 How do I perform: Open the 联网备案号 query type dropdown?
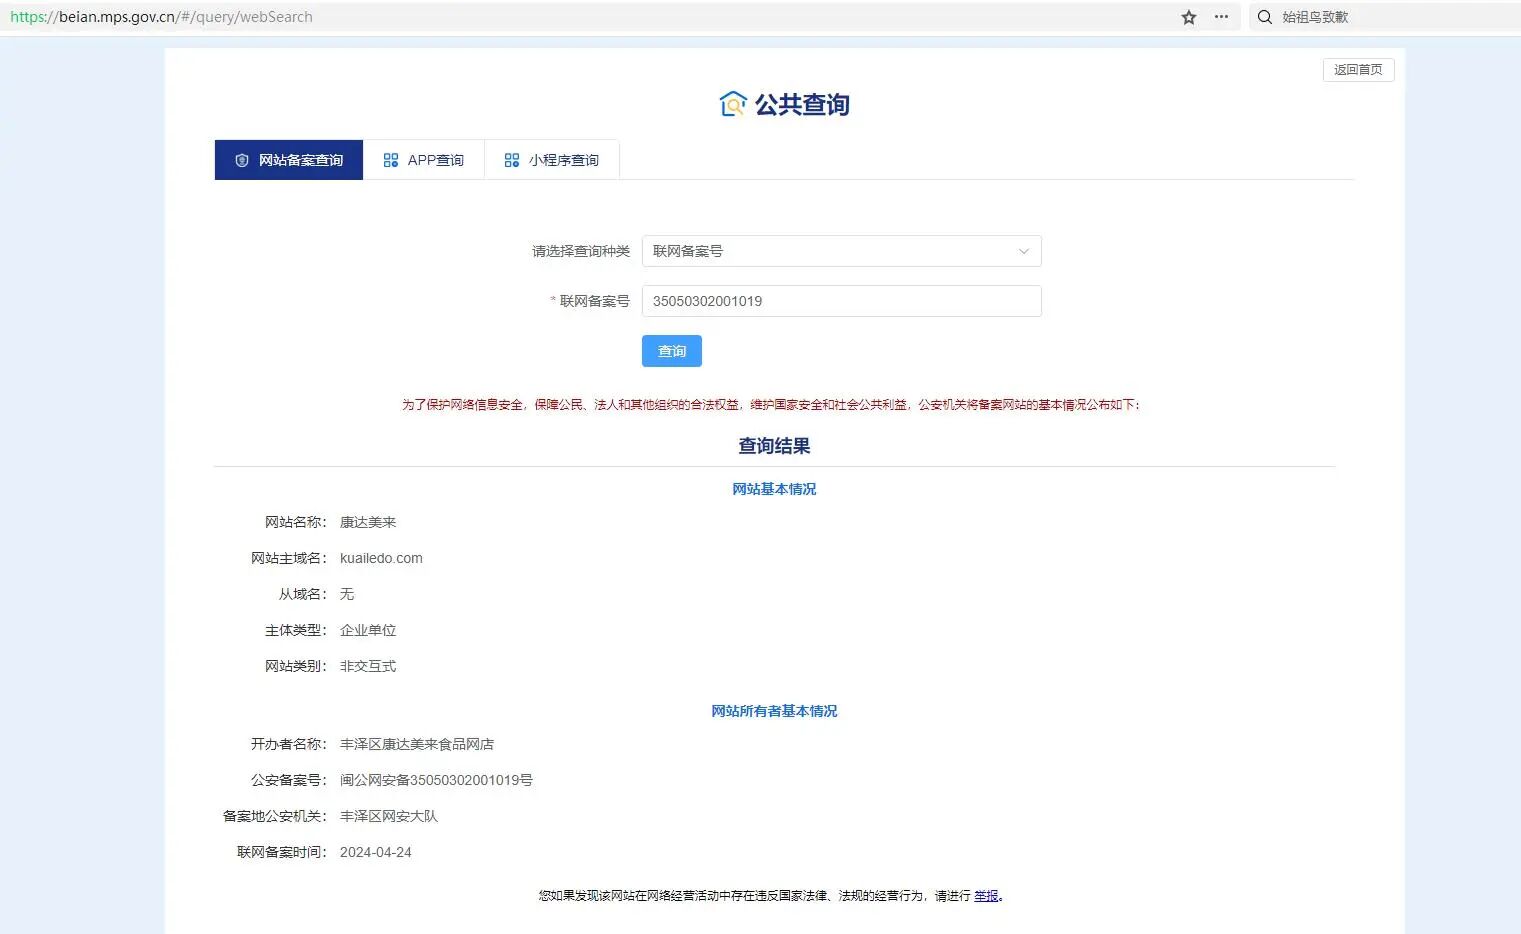pos(841,251)
